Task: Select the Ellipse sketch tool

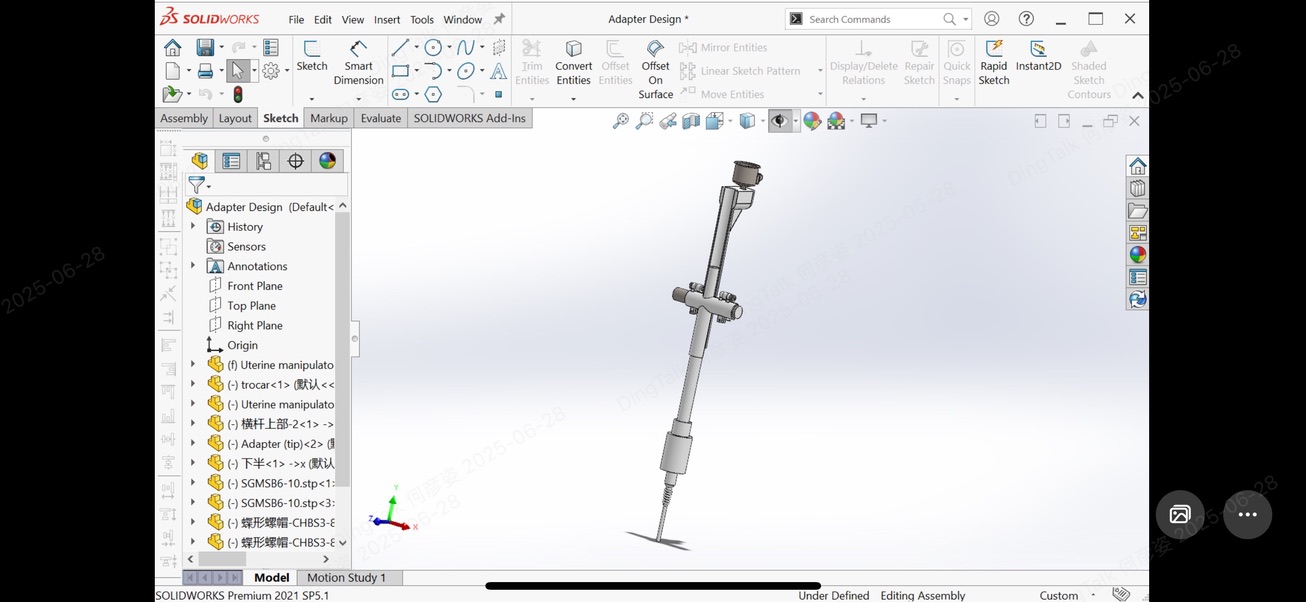Action: coord(466,71)
